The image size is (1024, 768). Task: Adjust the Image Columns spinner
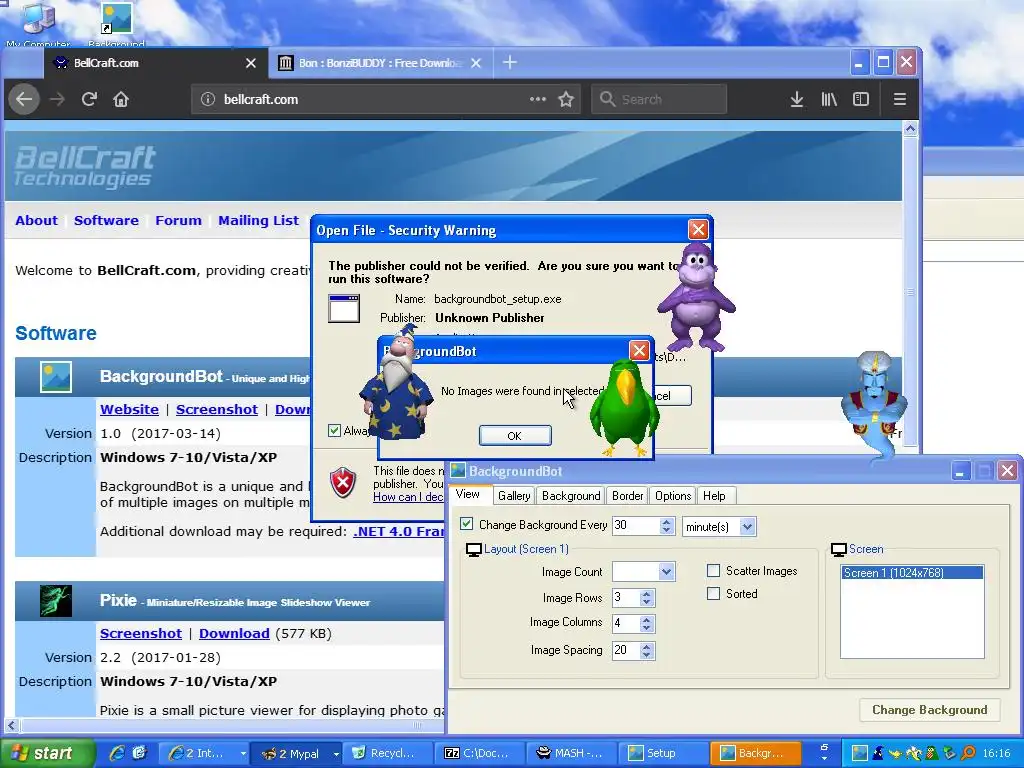(647, 624)
